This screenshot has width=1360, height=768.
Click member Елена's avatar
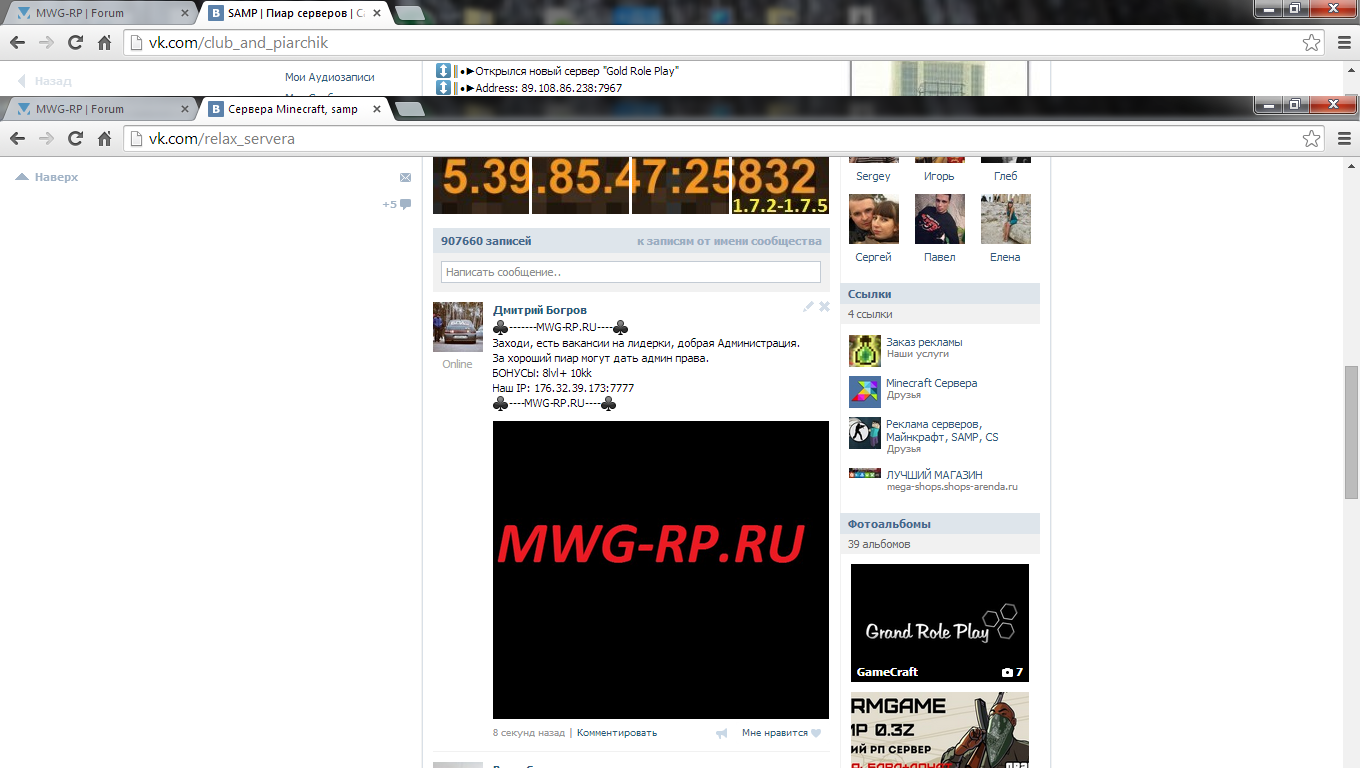[1006, 219]
